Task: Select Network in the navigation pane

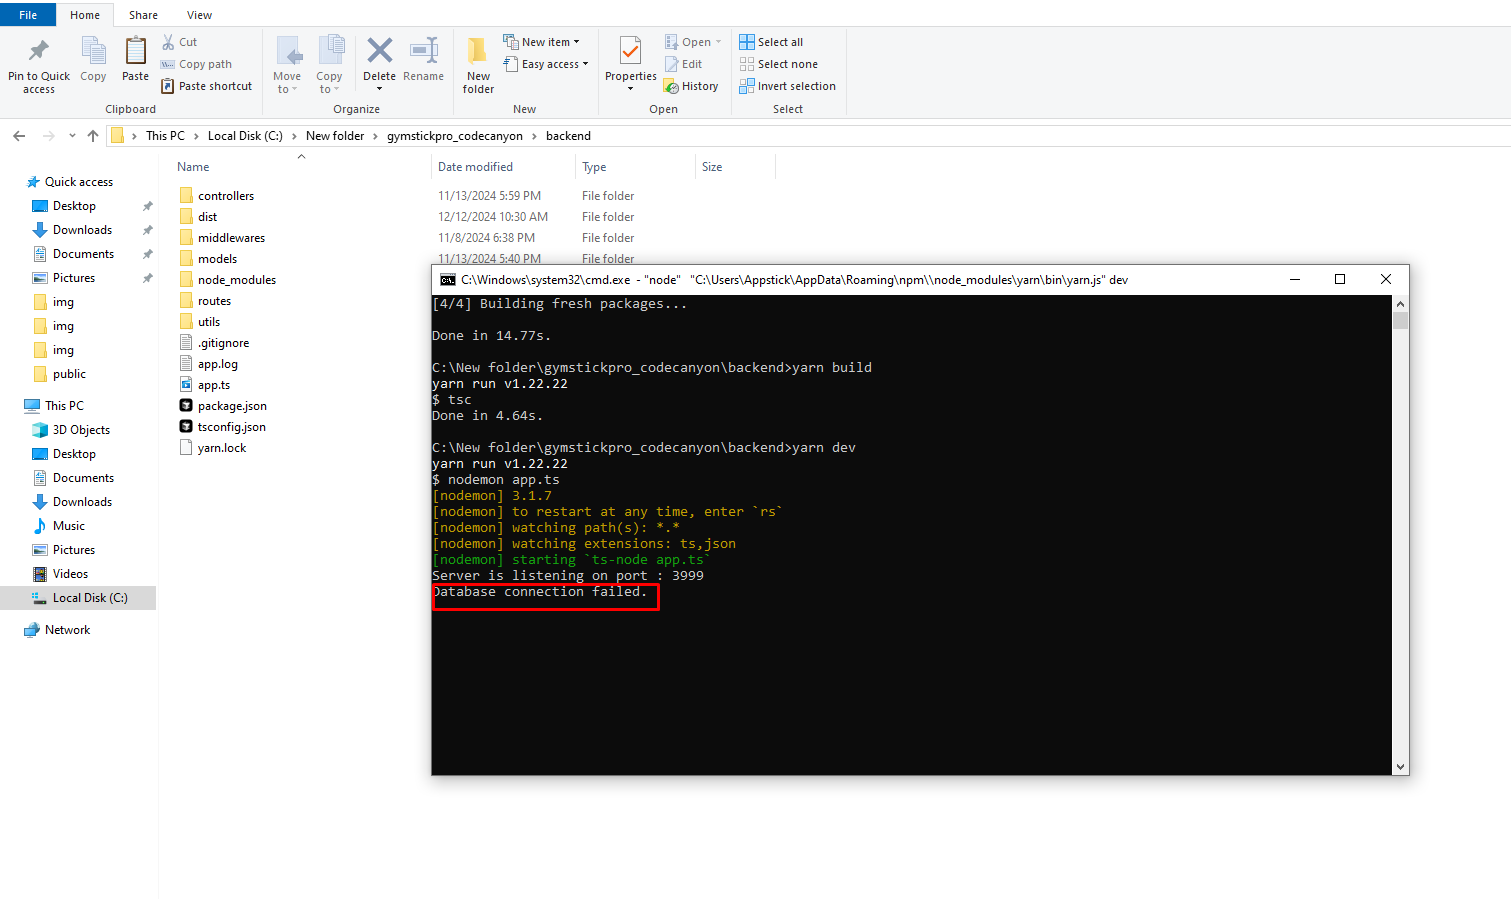Action: tap(67, 630)
